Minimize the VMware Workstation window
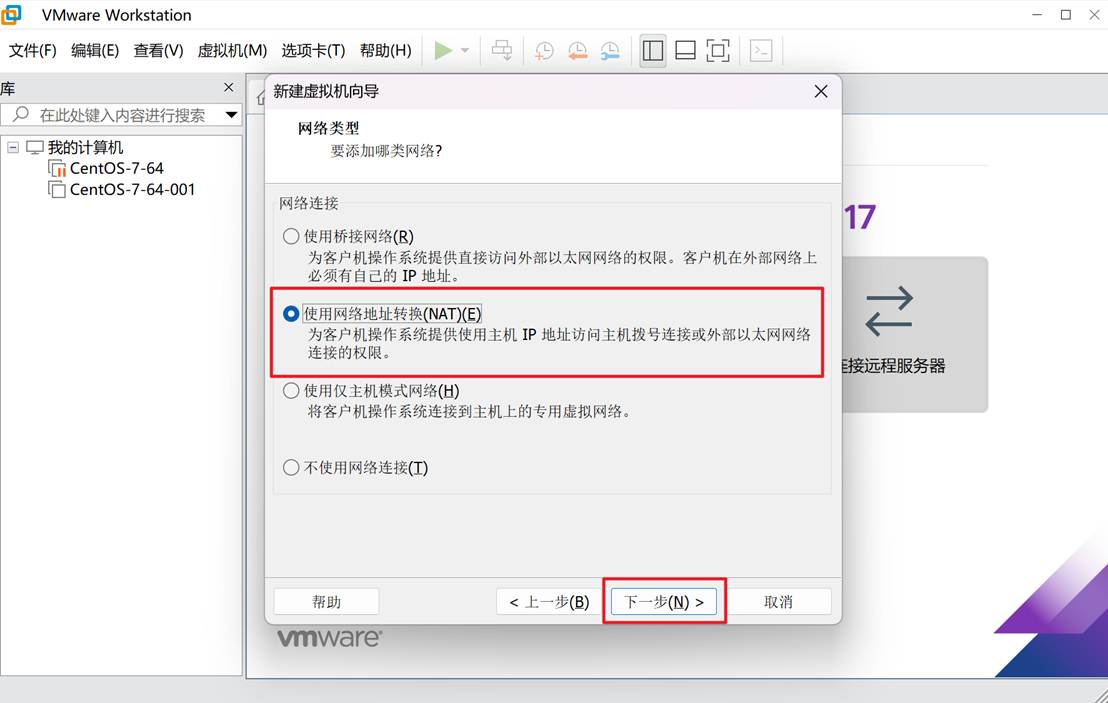 click(1037, 14)
